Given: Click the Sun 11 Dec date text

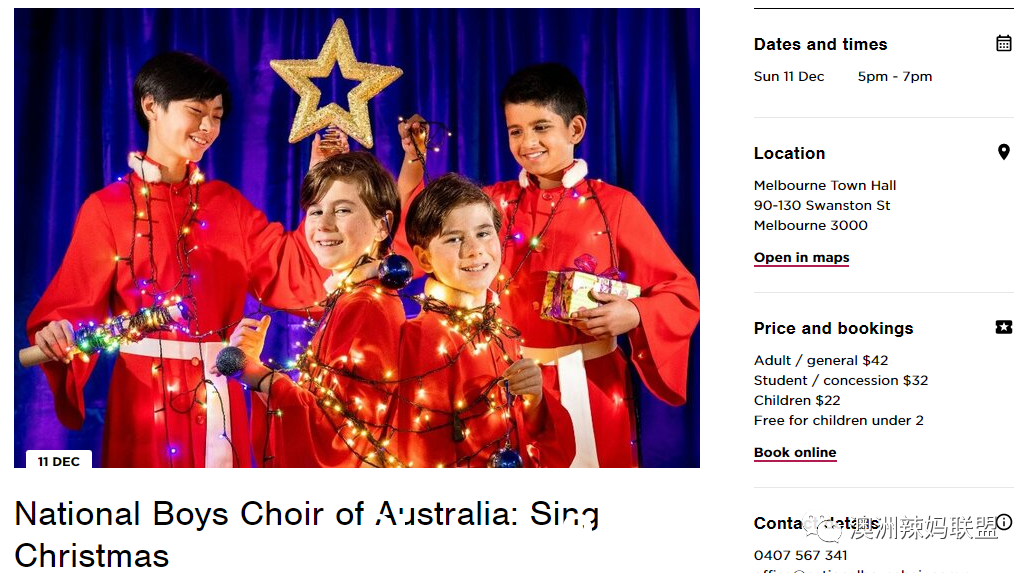Looking at the screenshot, I should coord(788,76).
